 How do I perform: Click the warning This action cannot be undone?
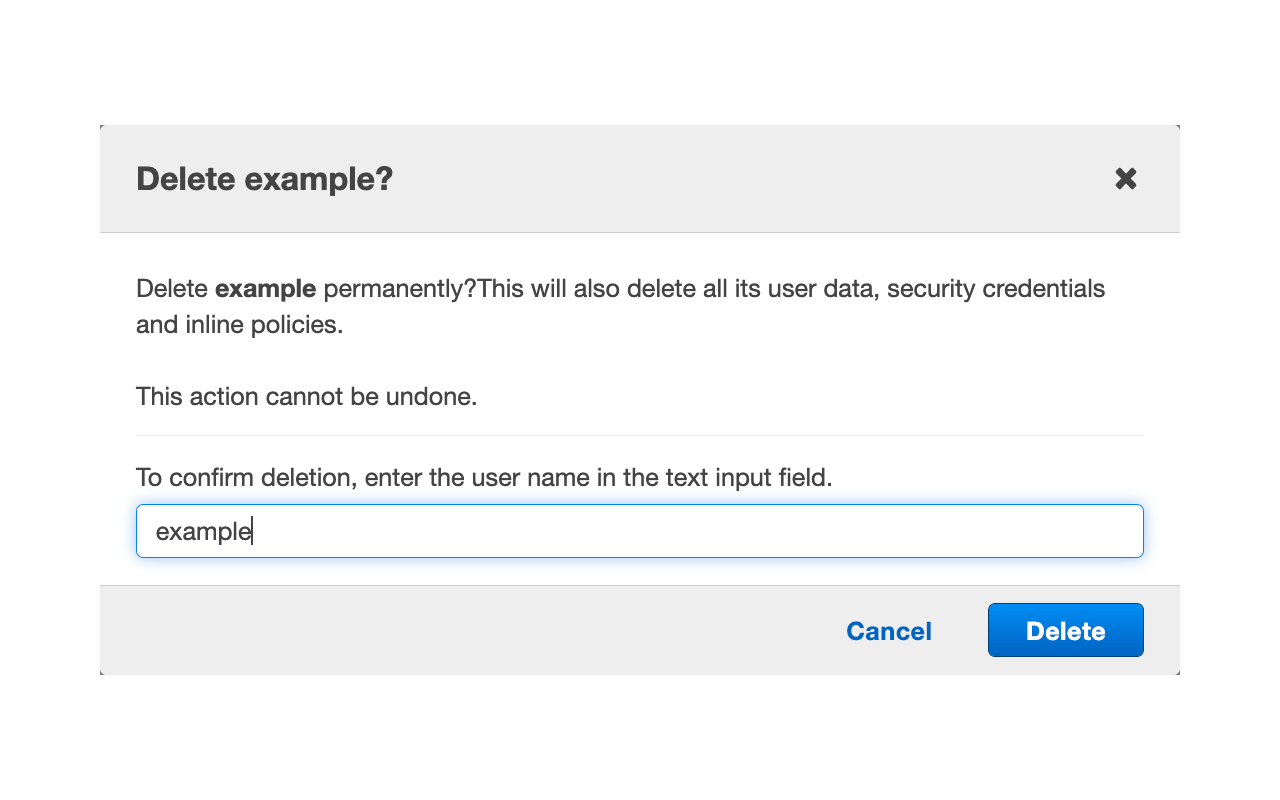[307, 396]
